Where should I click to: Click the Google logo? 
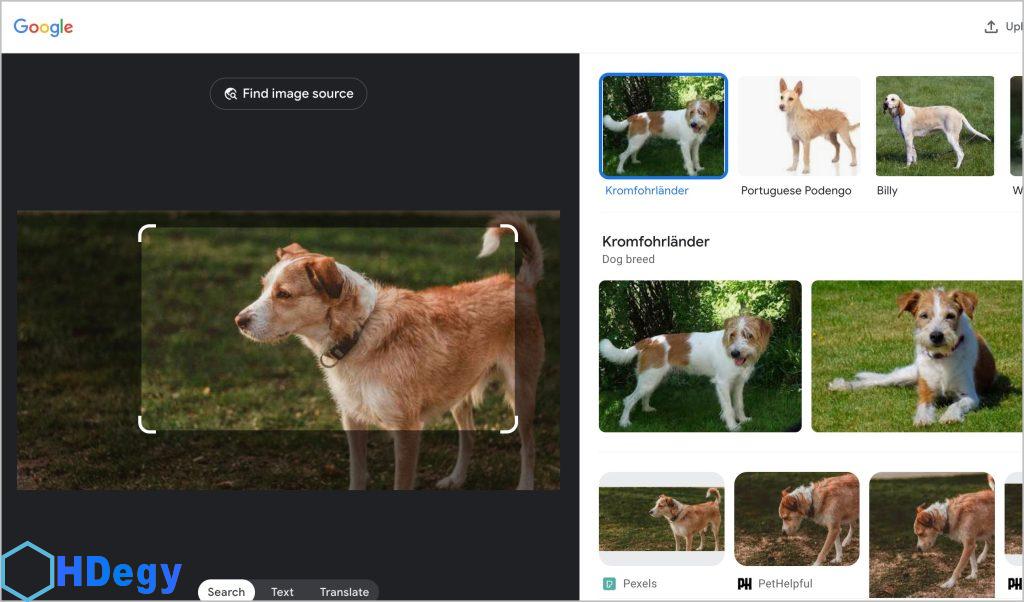tap(43, 27)
